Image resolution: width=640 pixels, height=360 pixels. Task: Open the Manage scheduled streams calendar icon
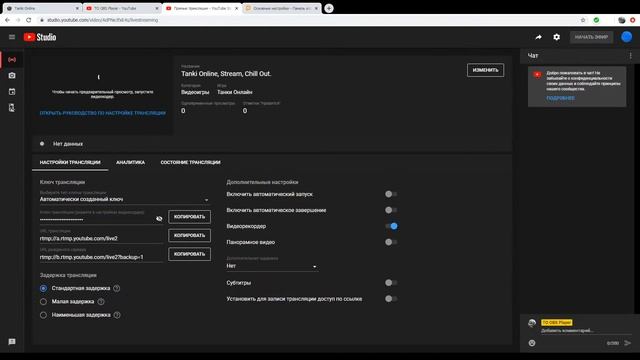[x=12, y=92]
